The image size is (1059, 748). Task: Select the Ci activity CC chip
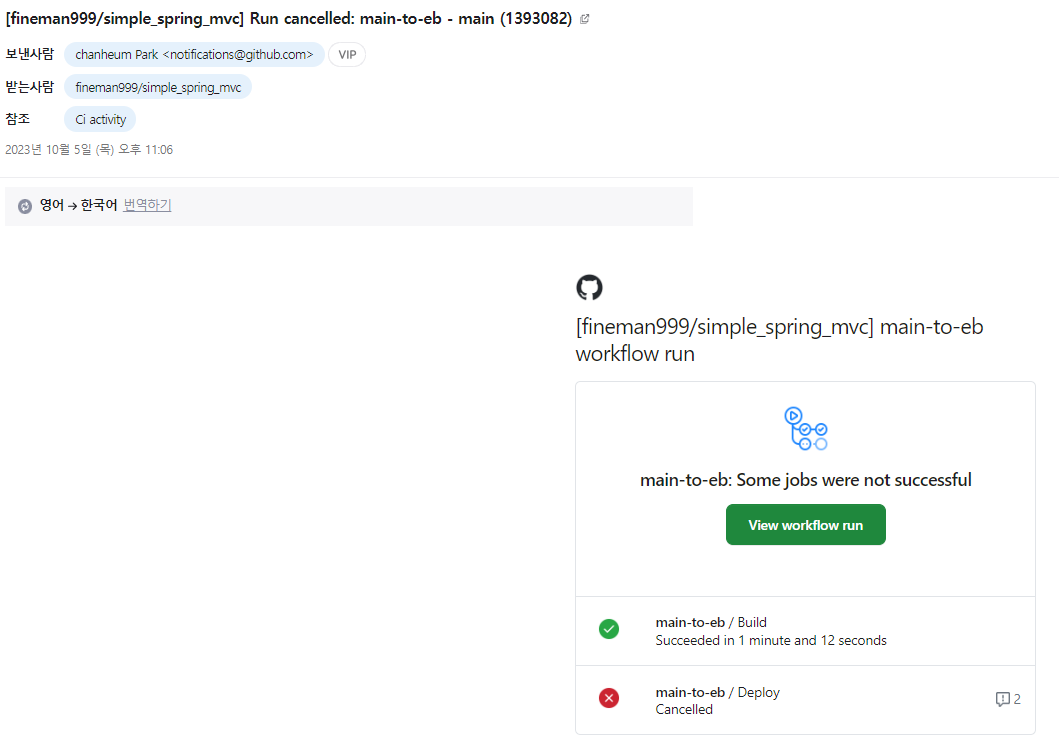coord(100,119)
